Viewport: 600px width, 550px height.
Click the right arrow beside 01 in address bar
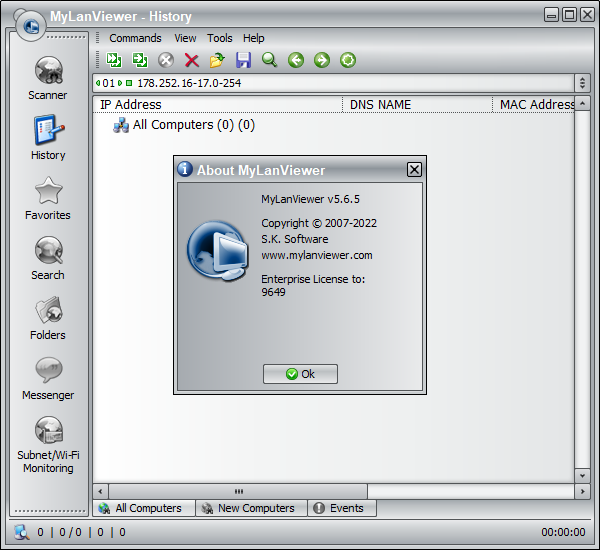pyautogui.click(x=120, y=83)
